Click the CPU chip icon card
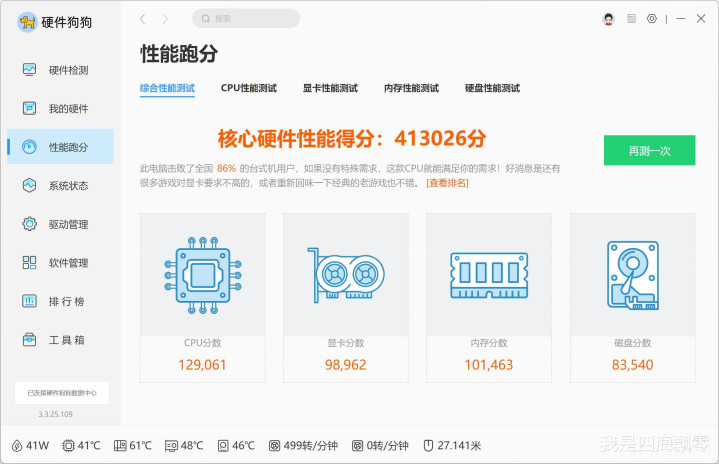719x464 pixels. coord(203,275)
